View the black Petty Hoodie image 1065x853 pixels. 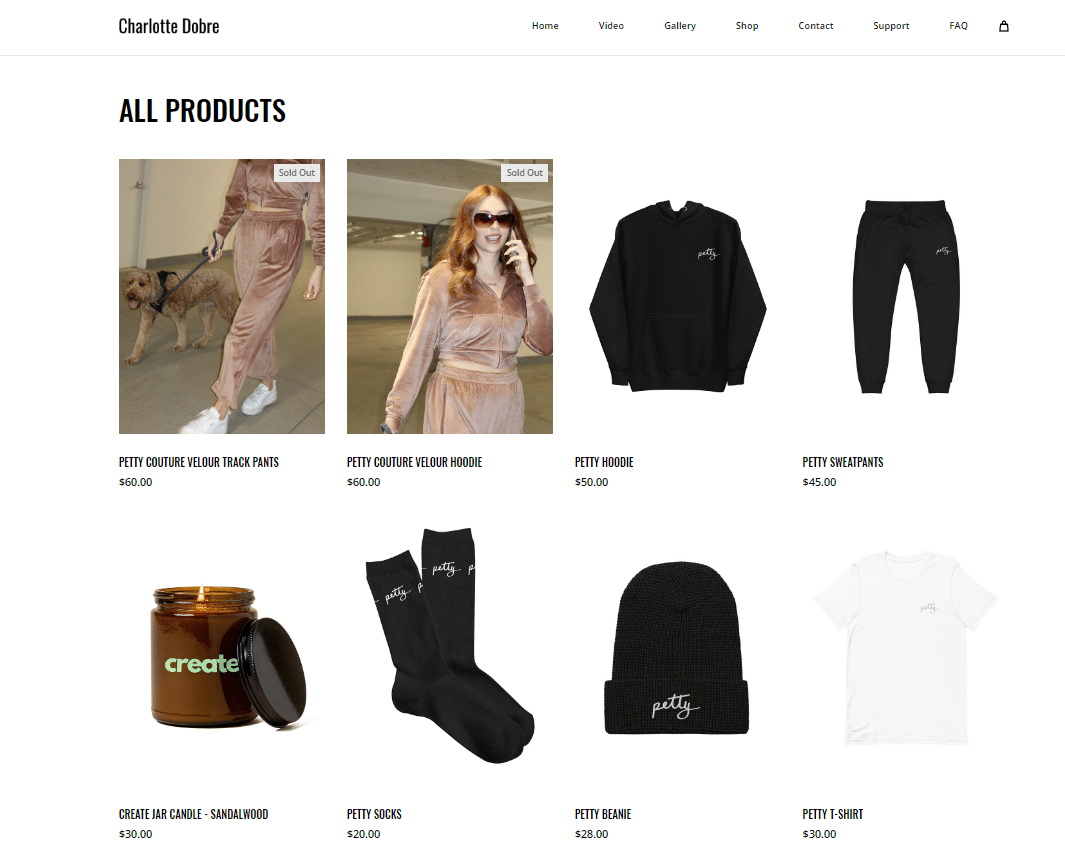(677, 296)
